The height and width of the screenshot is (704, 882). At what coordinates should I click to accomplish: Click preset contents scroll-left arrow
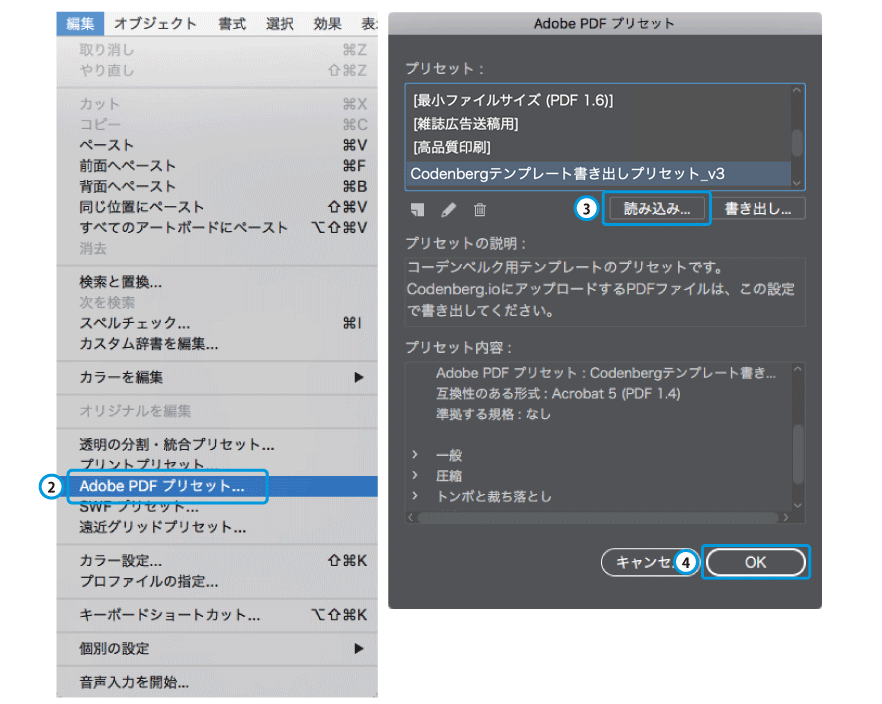pyautogui.click(x=410, y=517)
